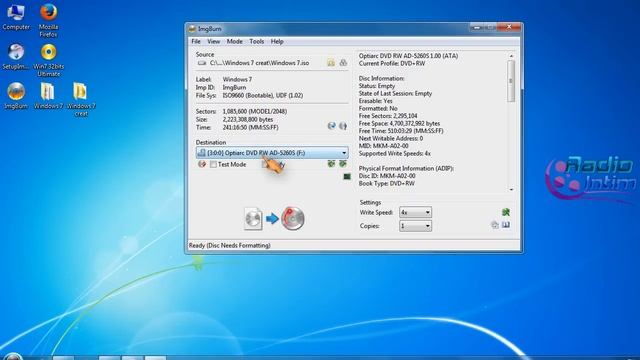Click the eject tray icon under Destination

[x=342, y=164]
